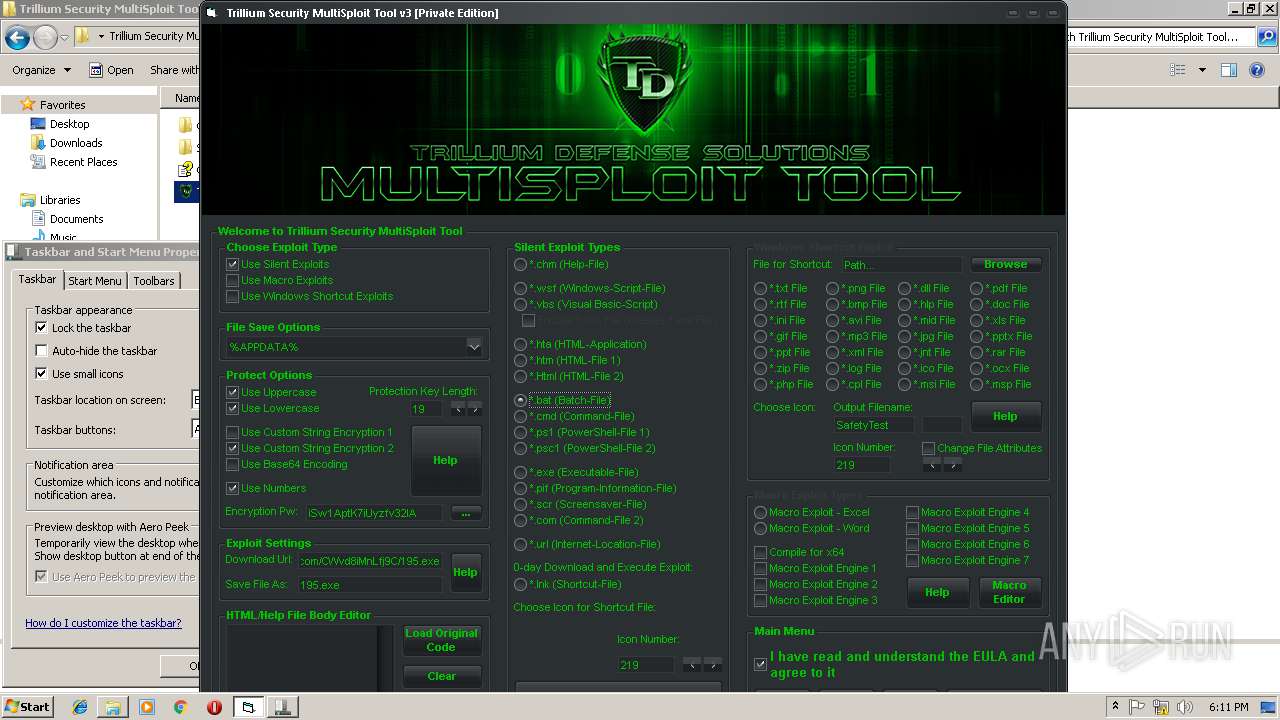Click Open in Explorer toolbar
Image resolution: width=1280 pixels, height=720 pixels.
(x=111, y=70)
